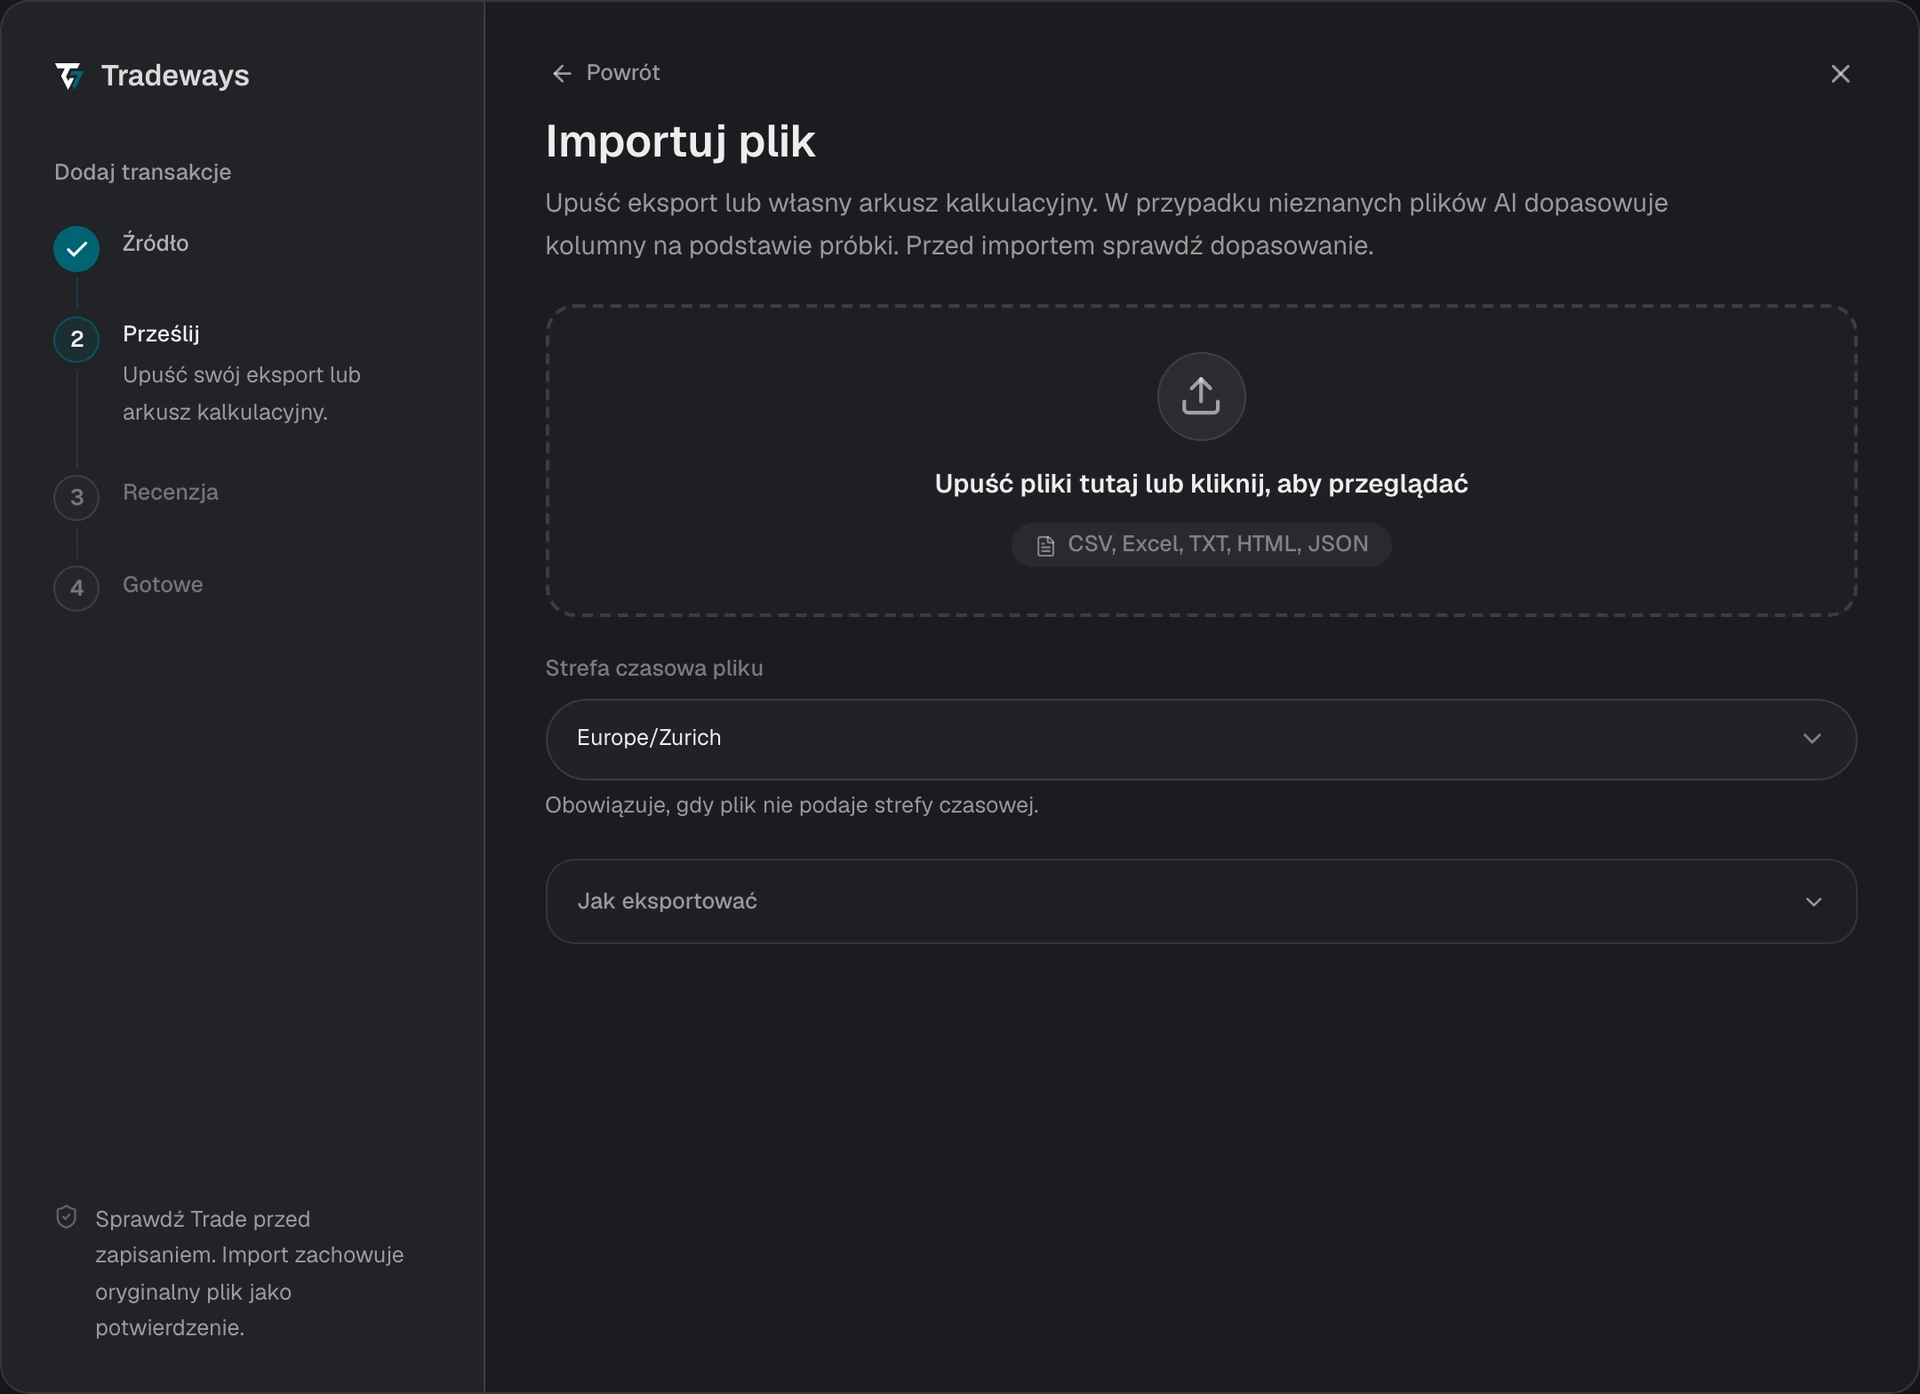Click the 'Strefa czasowa pliku' label
The width and height of the screenshot is (1920, 1394).
pyautogui.click(x=654, y=668)
